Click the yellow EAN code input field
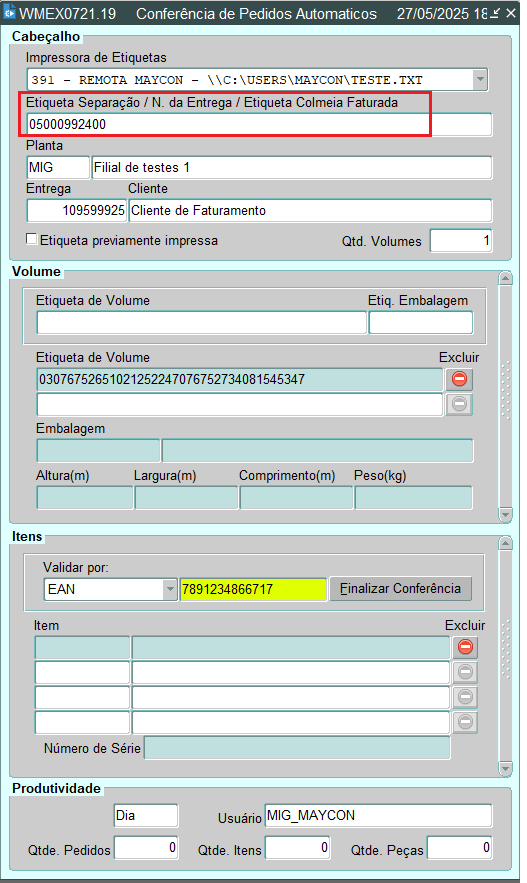 [x=253, y=590]
